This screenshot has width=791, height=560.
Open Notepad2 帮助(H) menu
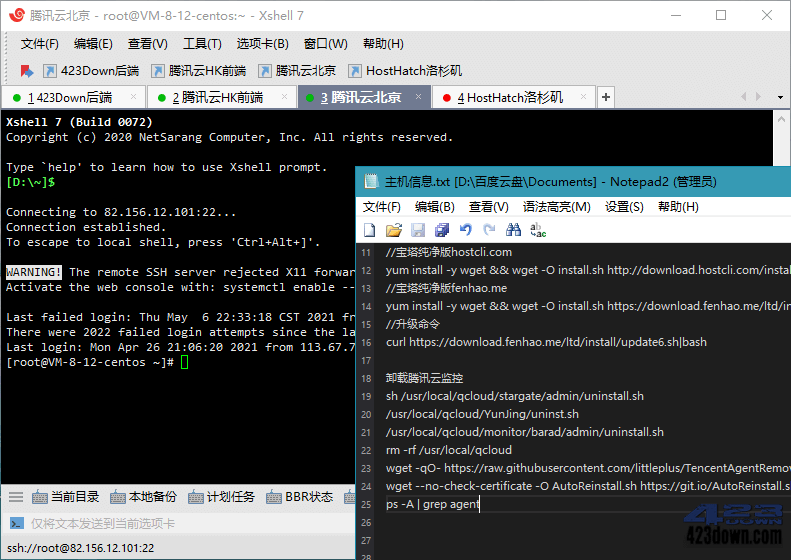(x=678, y=207)
